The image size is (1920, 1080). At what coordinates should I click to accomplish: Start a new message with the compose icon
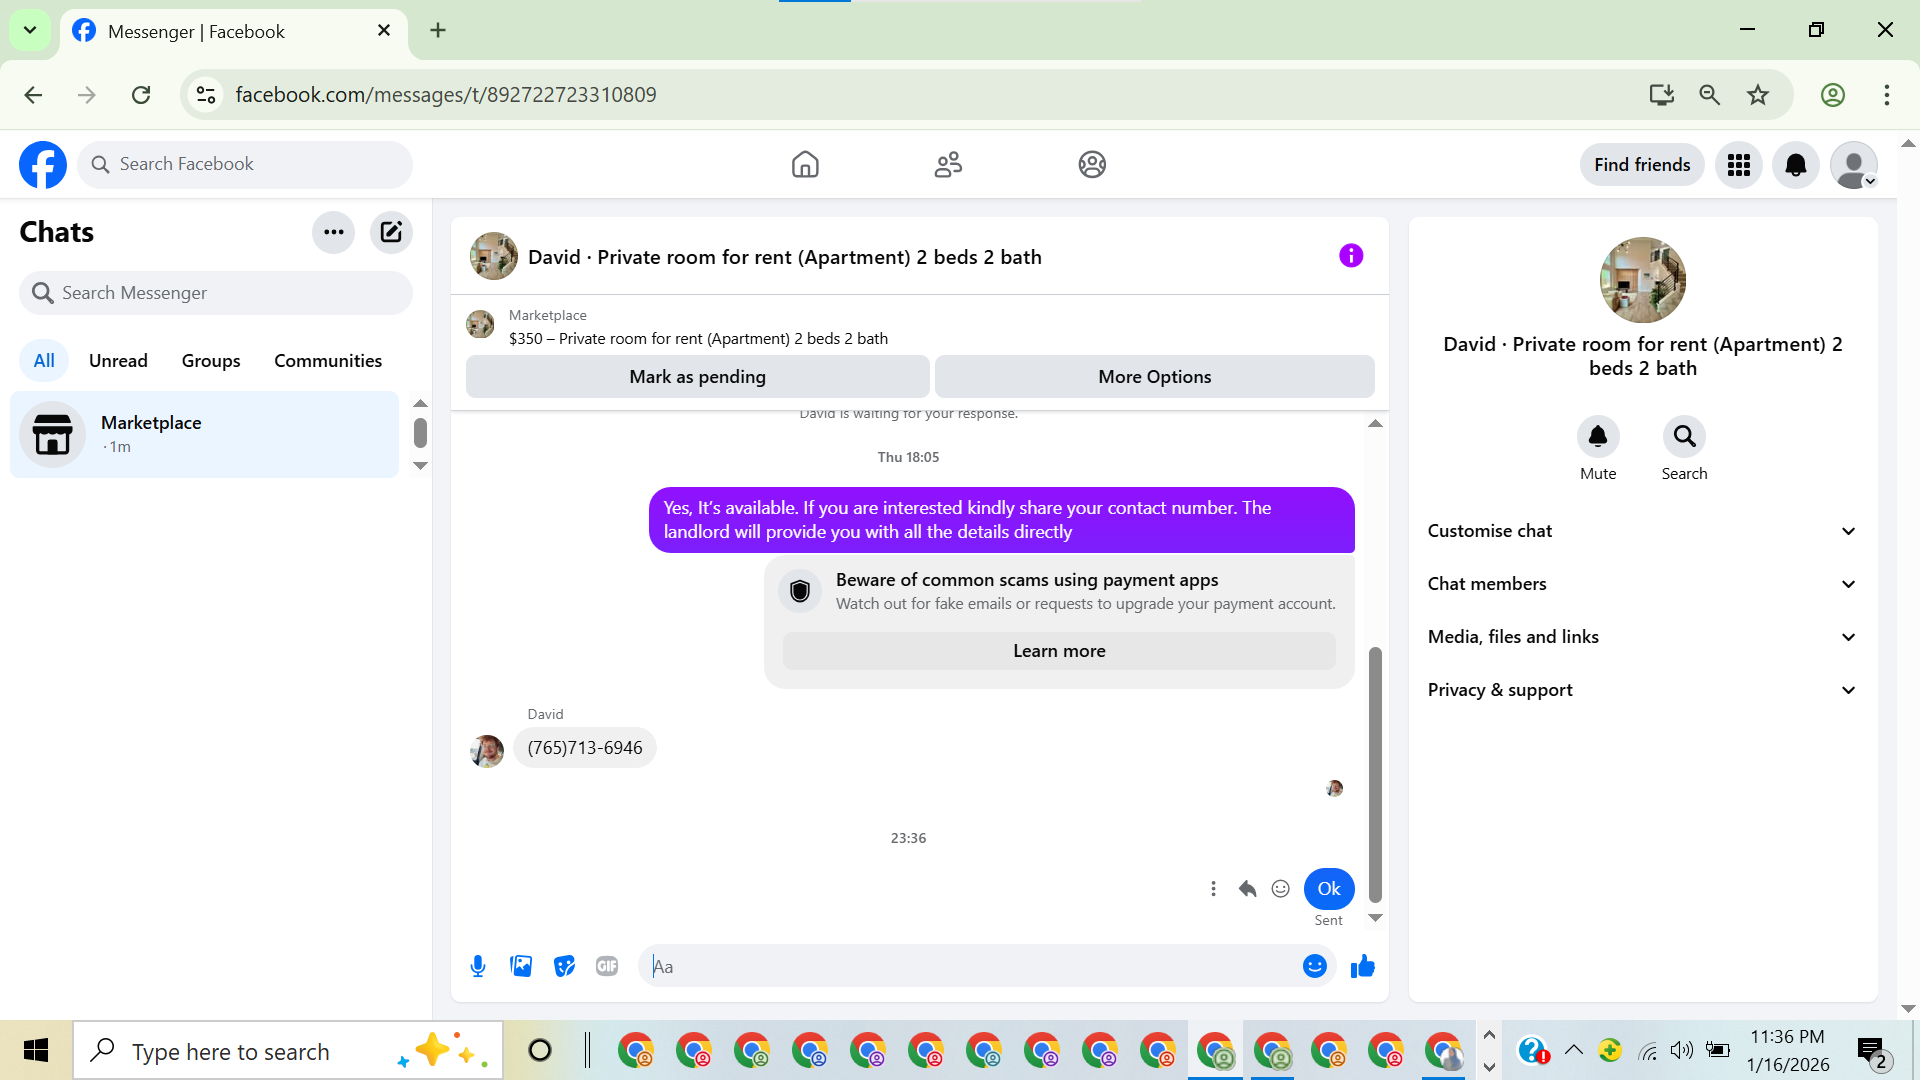point(391,233)
